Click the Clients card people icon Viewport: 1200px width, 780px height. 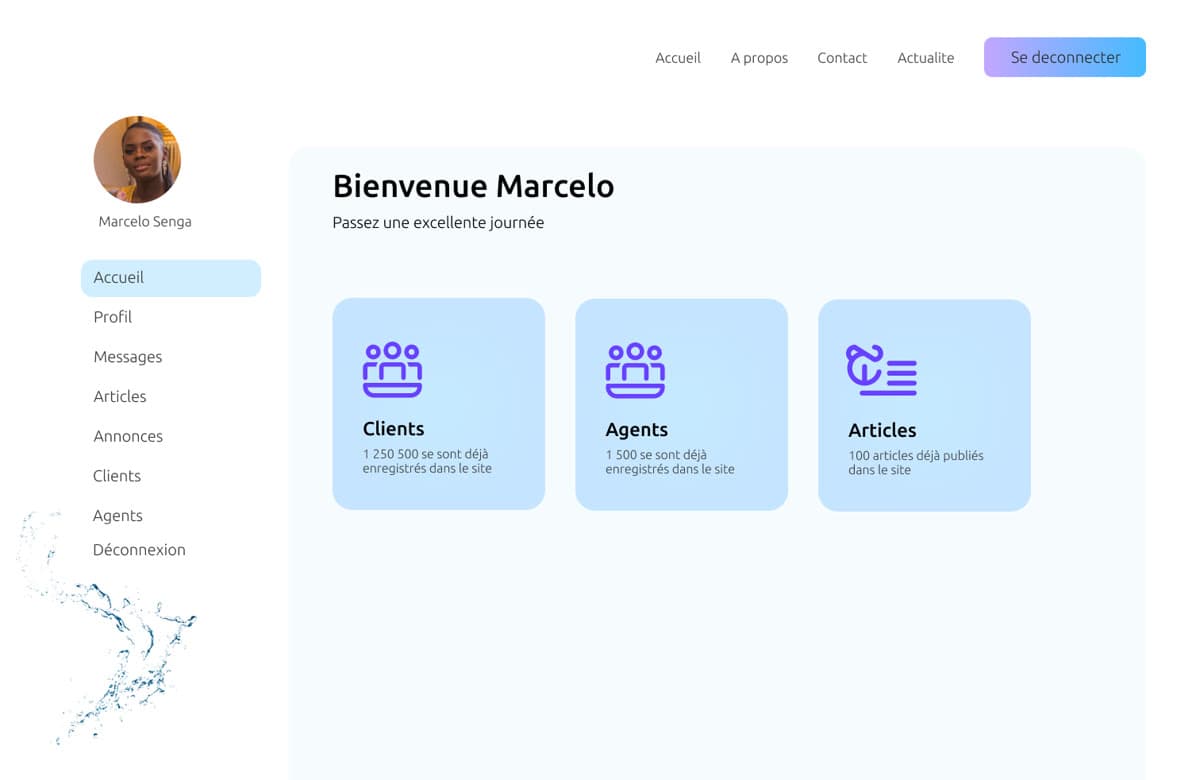392,370
